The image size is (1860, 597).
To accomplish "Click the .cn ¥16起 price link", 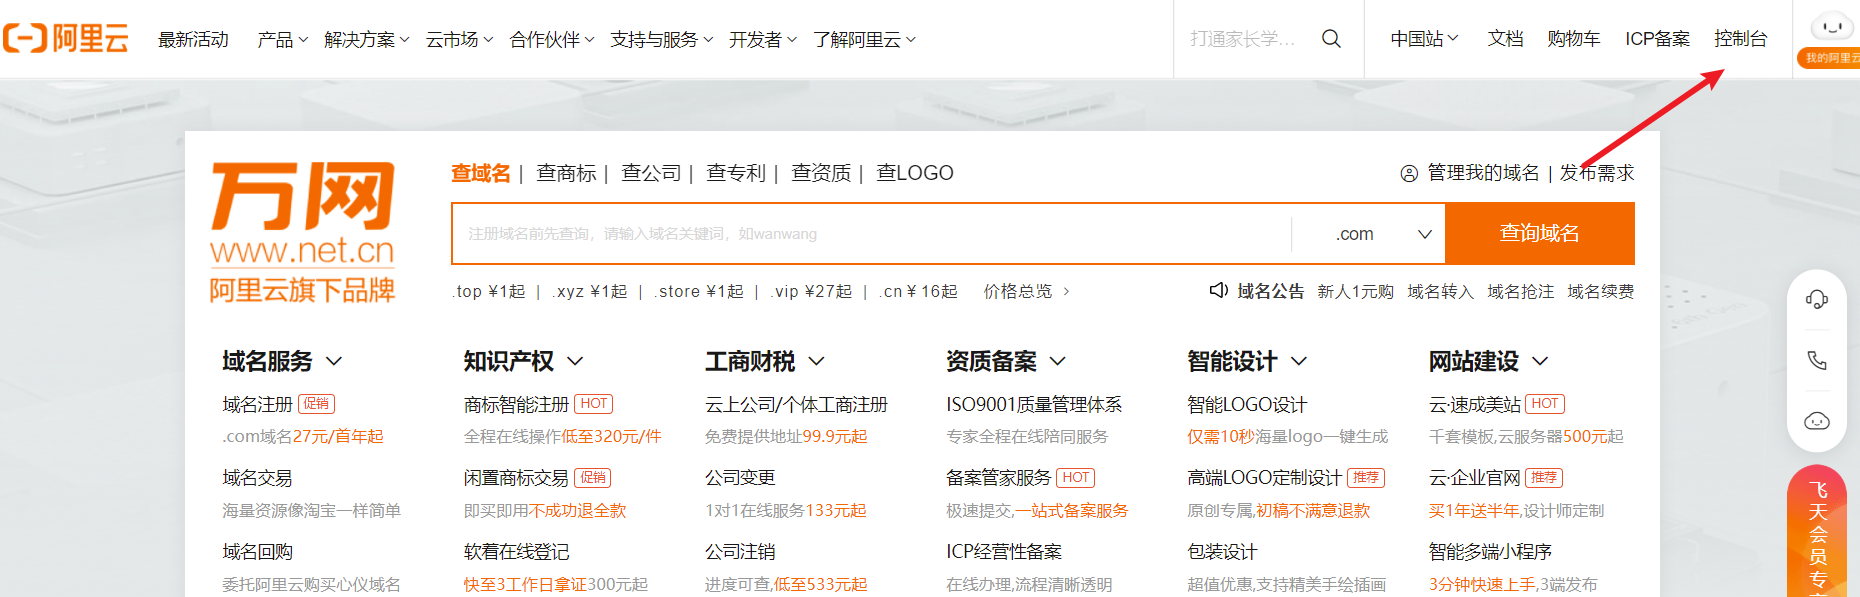I will pos(918,291).
